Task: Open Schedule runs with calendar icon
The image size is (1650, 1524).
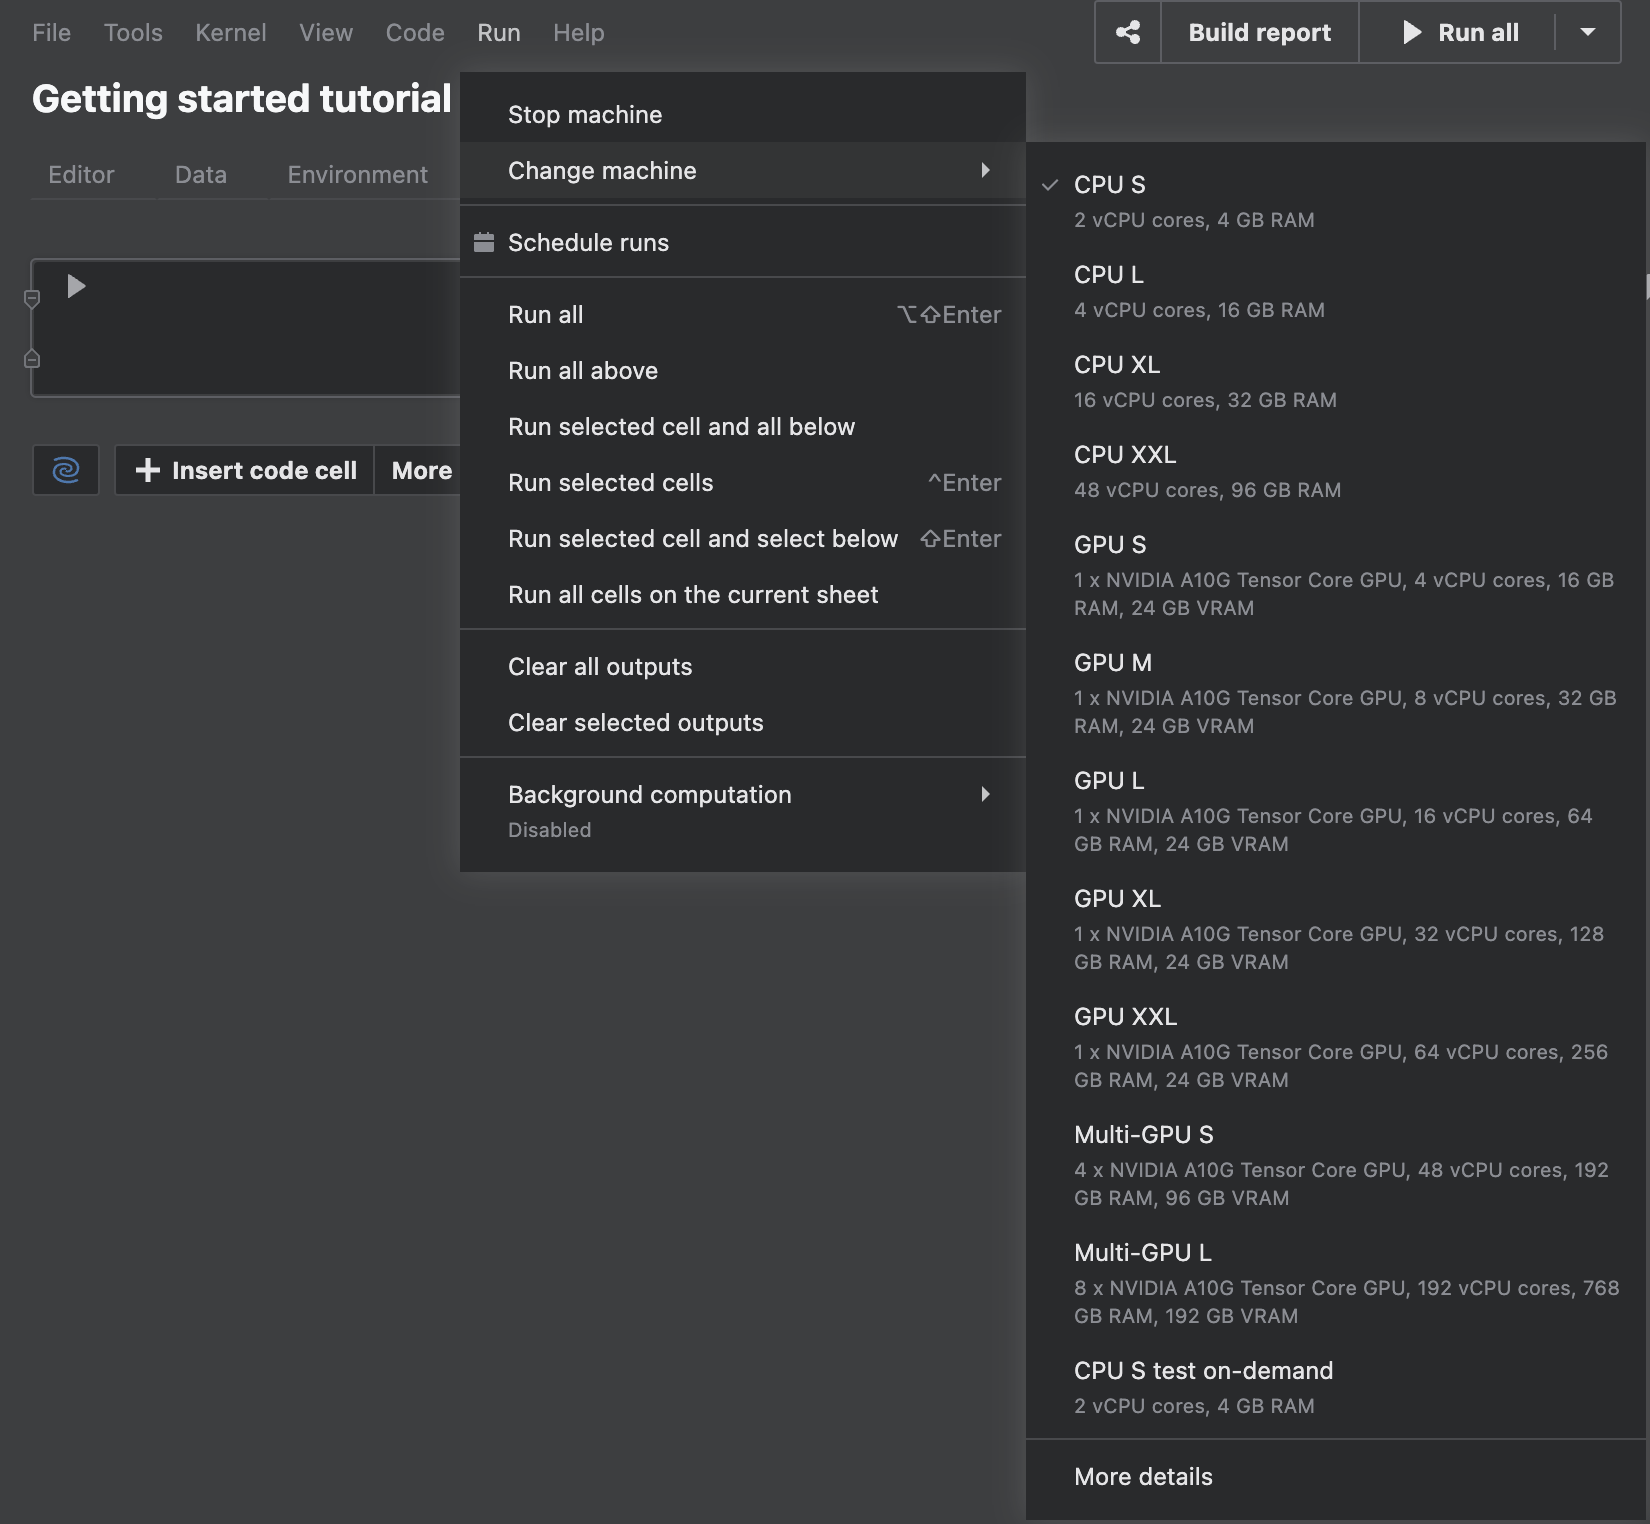Action: 588,243
